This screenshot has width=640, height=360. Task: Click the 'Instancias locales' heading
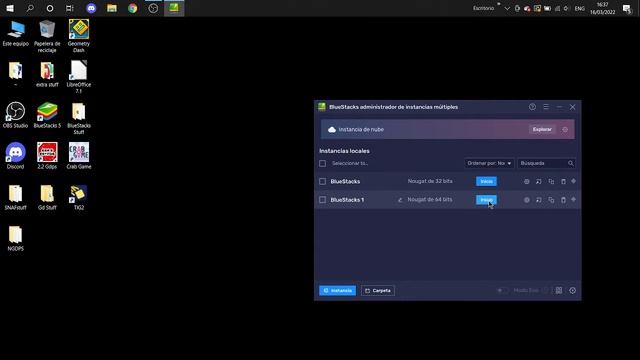[344, 151]
